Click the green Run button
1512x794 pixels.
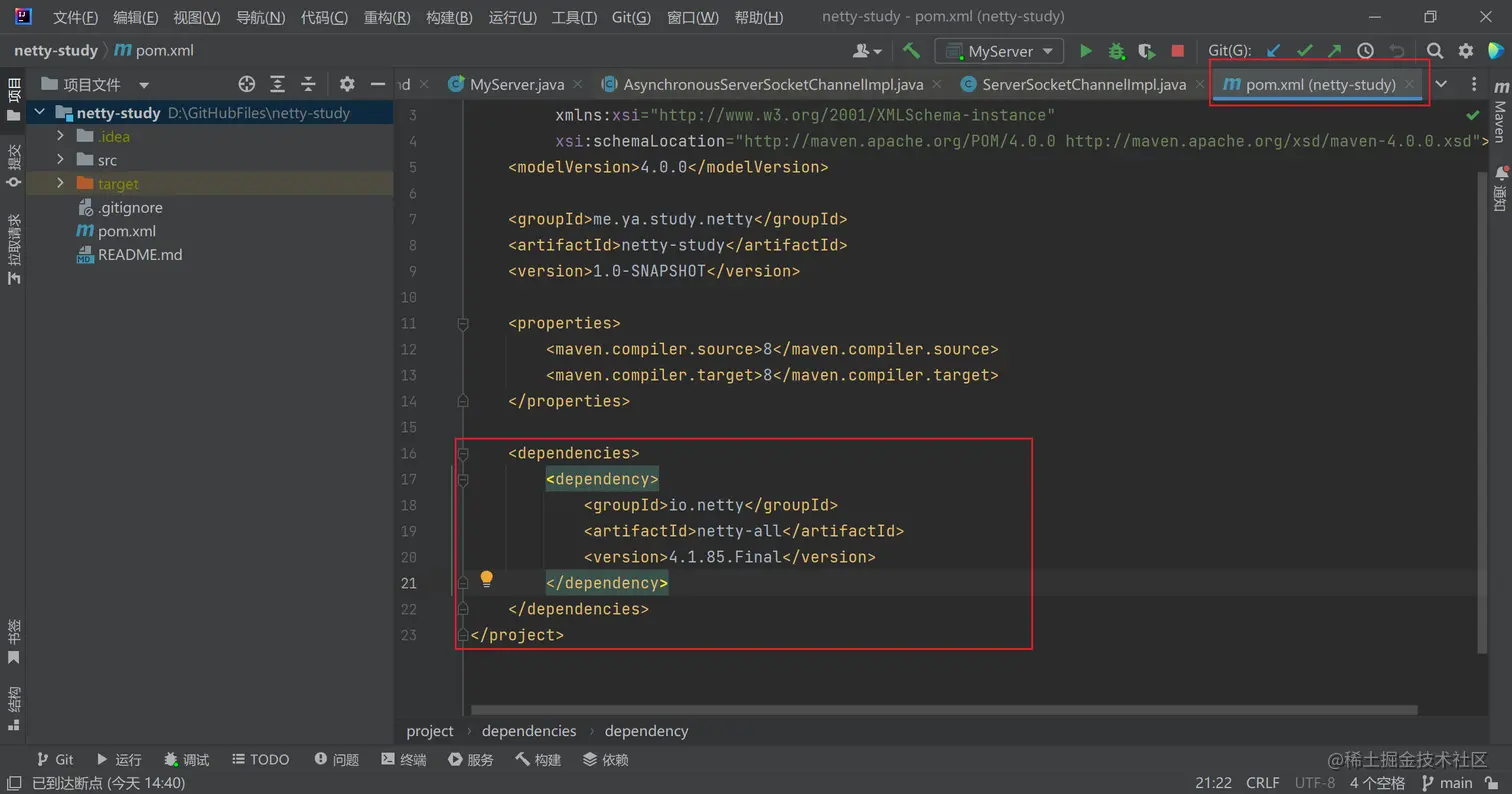point(1085,51)
